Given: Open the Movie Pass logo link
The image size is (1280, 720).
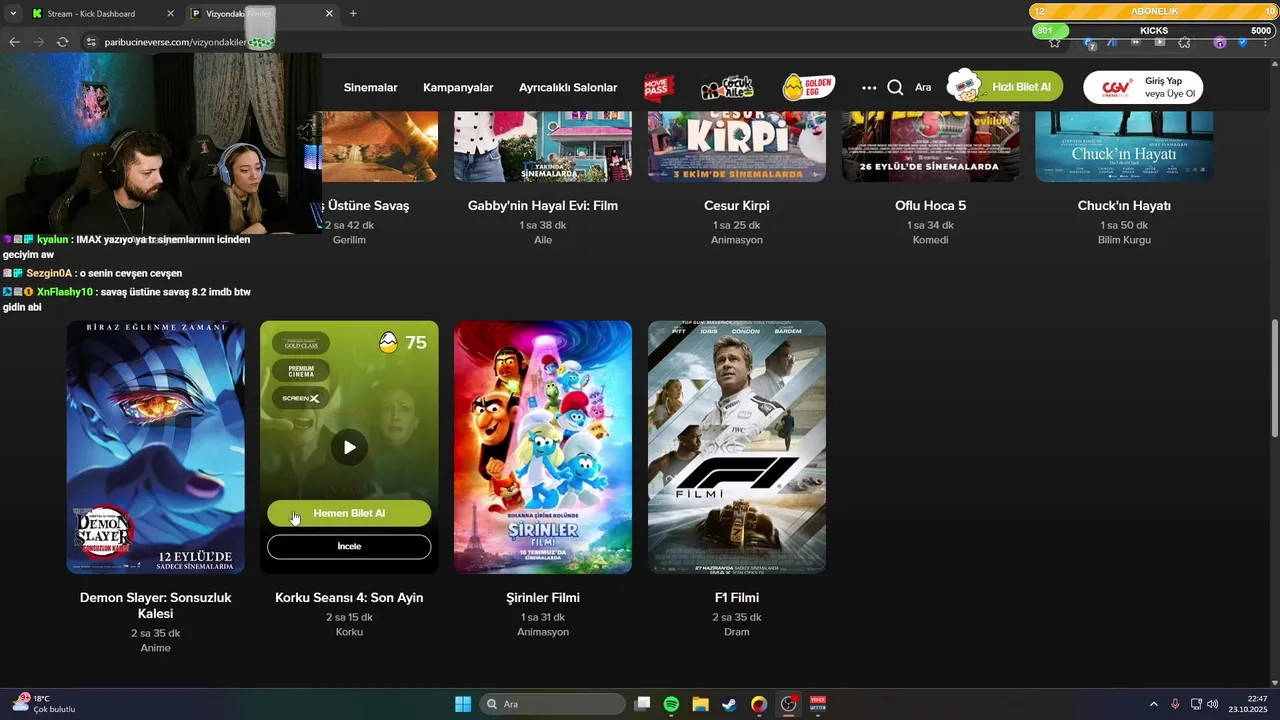Looking at the screenshot, I should point(659,87).
